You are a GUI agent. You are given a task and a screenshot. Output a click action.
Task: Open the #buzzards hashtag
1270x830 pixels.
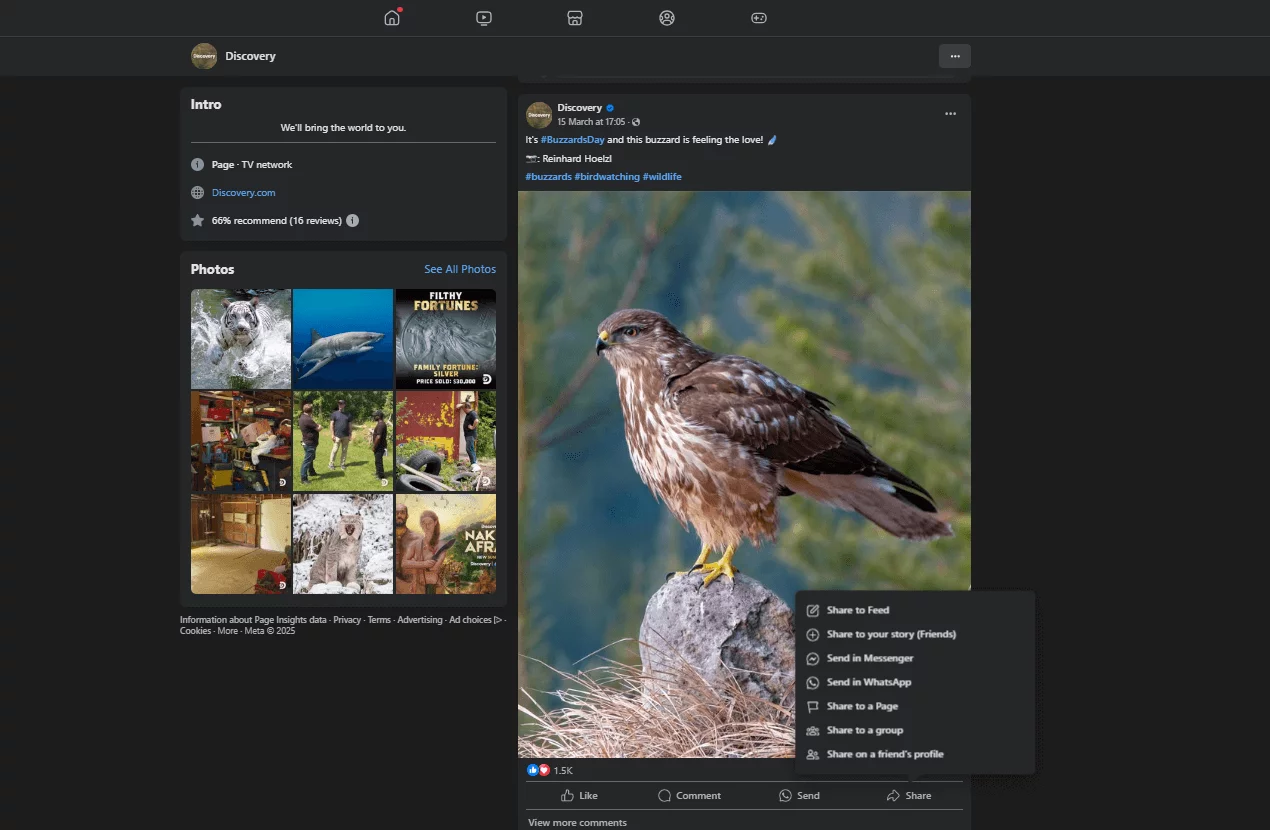tap(548, 177)
